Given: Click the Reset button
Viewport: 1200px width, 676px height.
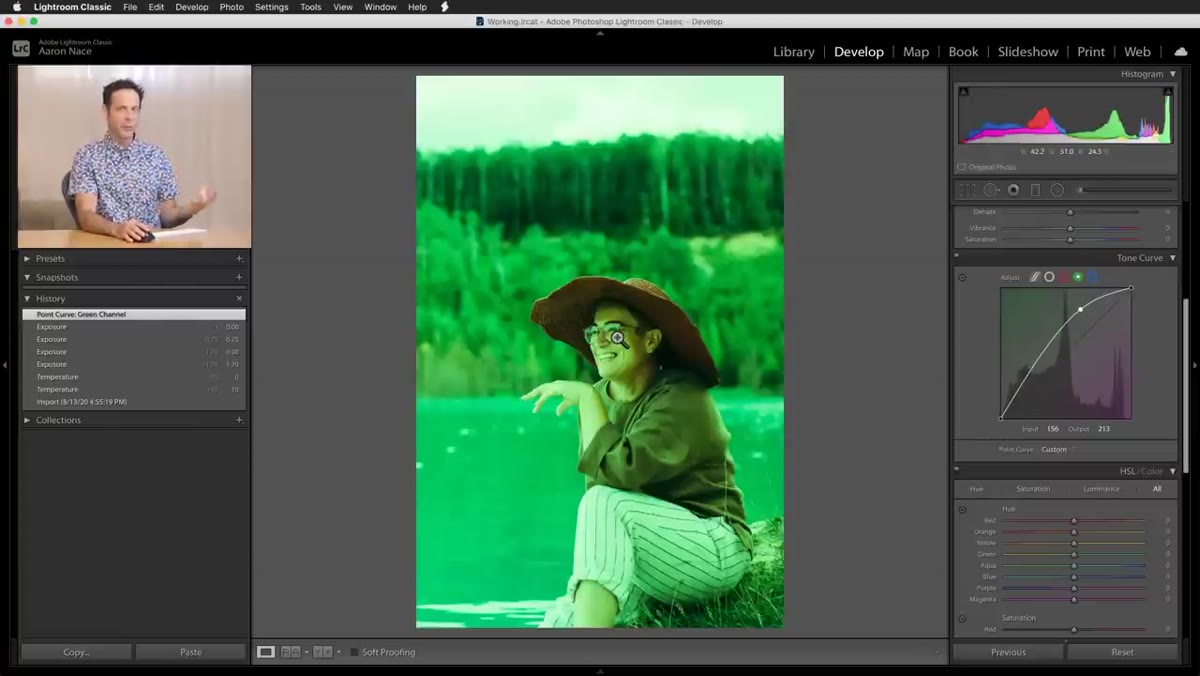Looking at the screenshot, I should (1122, 652).
